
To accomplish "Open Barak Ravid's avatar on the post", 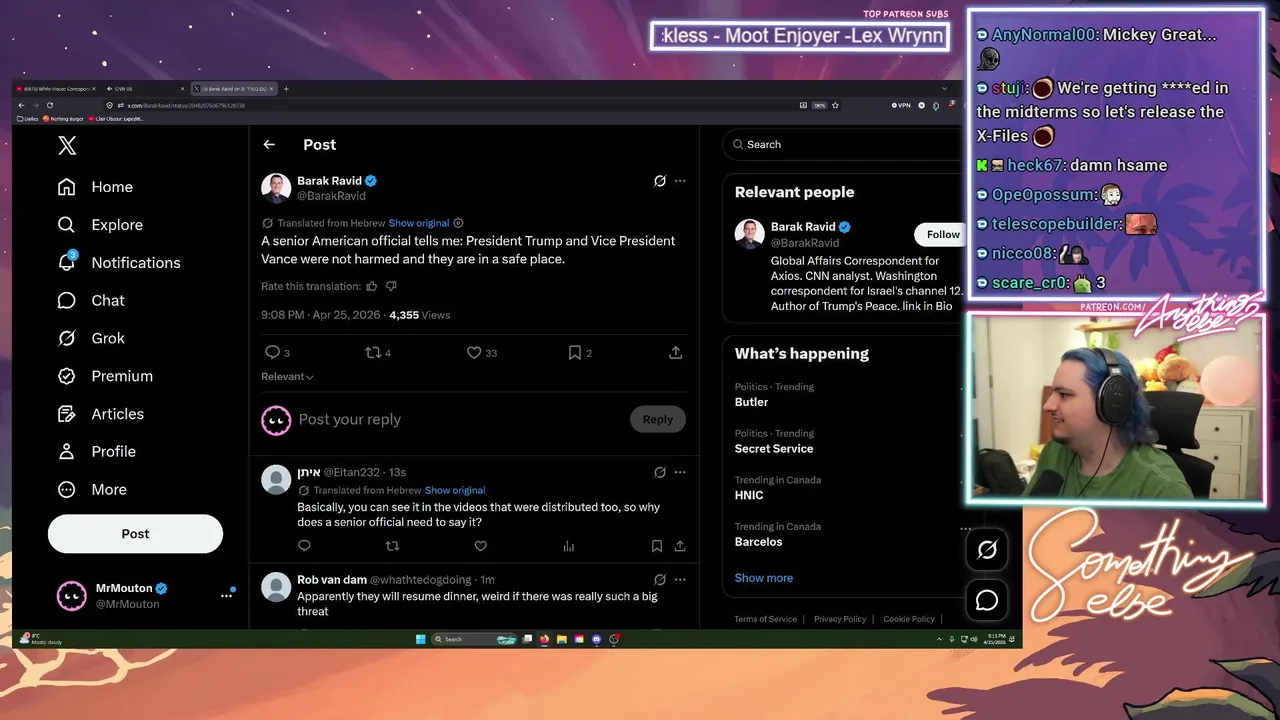I will pyautogui.click(x=276, y=188).
